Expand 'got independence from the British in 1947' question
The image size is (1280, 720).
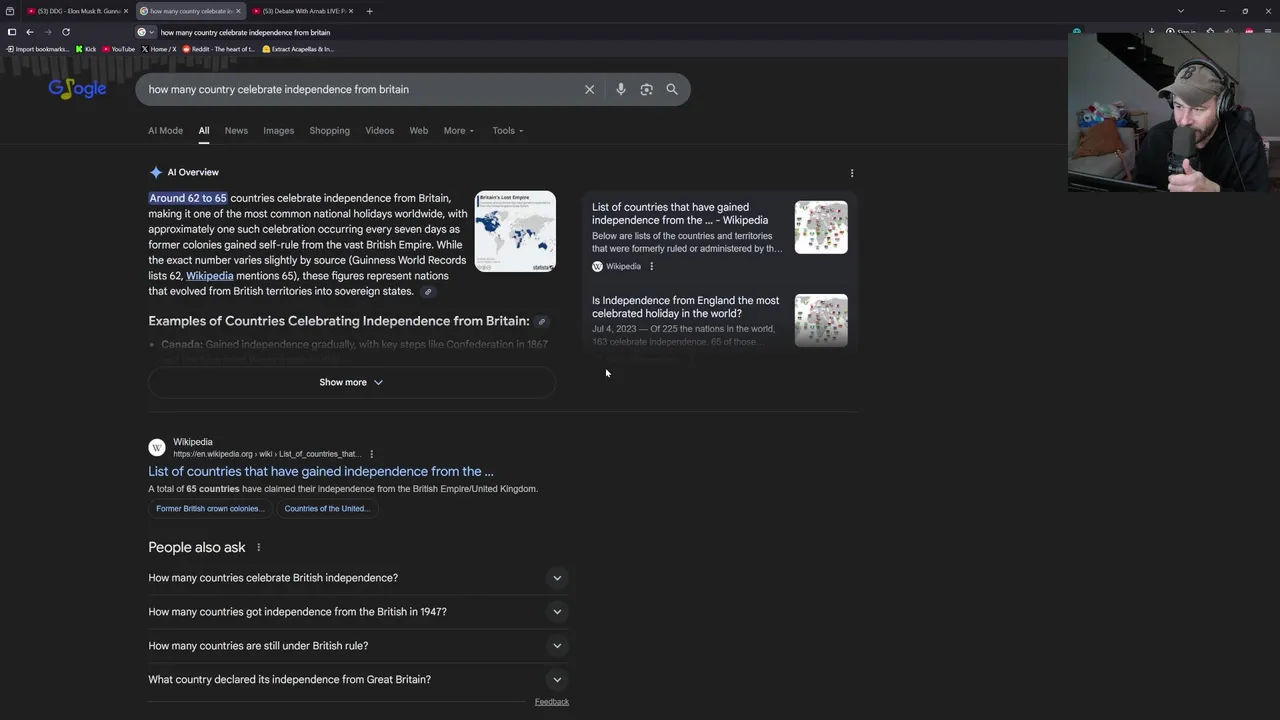358,612
